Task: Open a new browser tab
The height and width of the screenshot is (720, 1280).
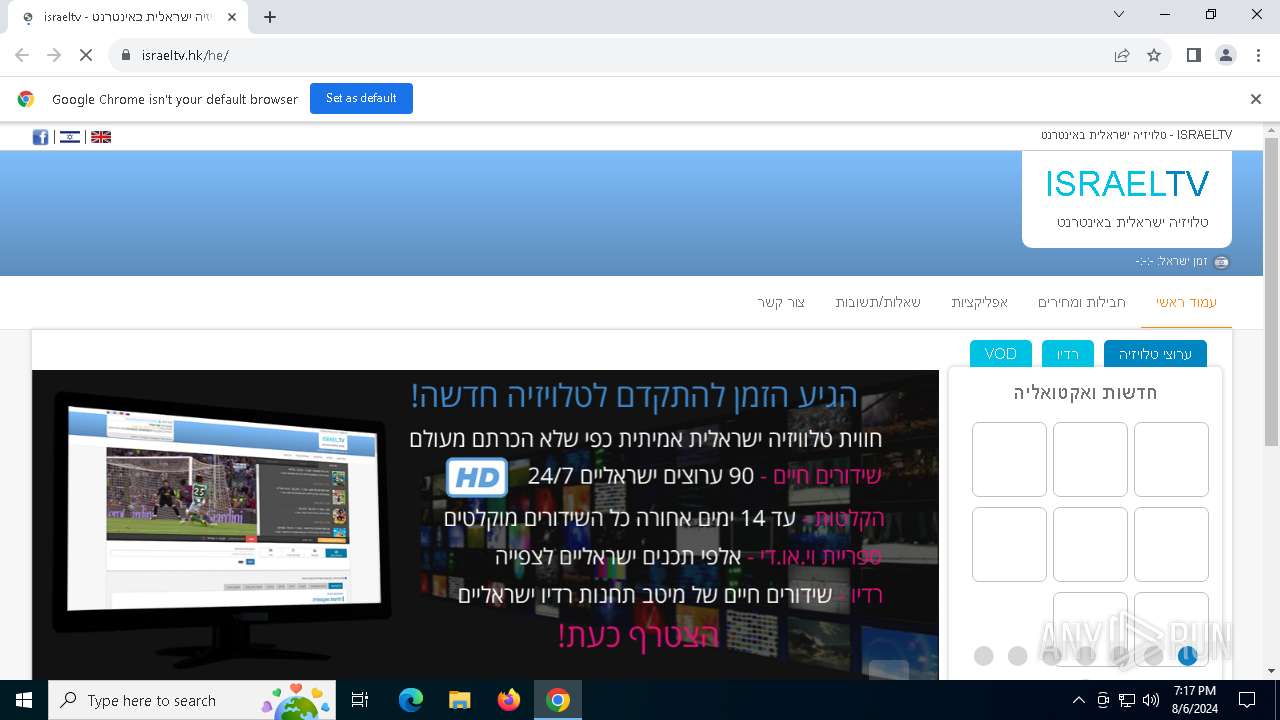Action: coord(270,17)
